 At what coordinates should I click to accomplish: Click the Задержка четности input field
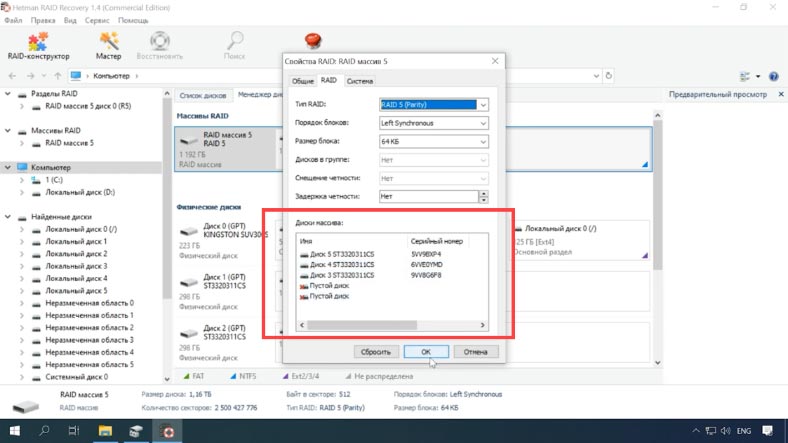[x=429, y=196]
